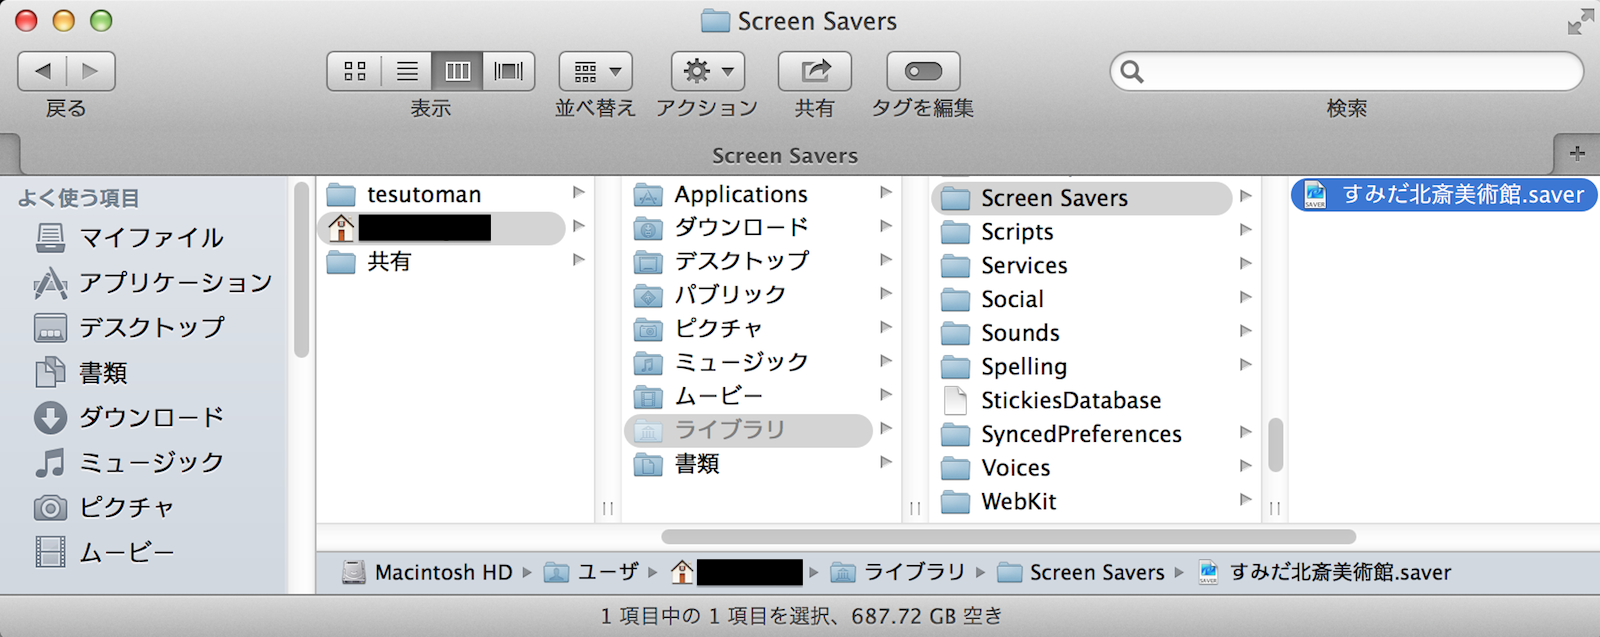Open the アクション gear menu
This screenshot has width=1600, height=637.
[x=708, y=71]
